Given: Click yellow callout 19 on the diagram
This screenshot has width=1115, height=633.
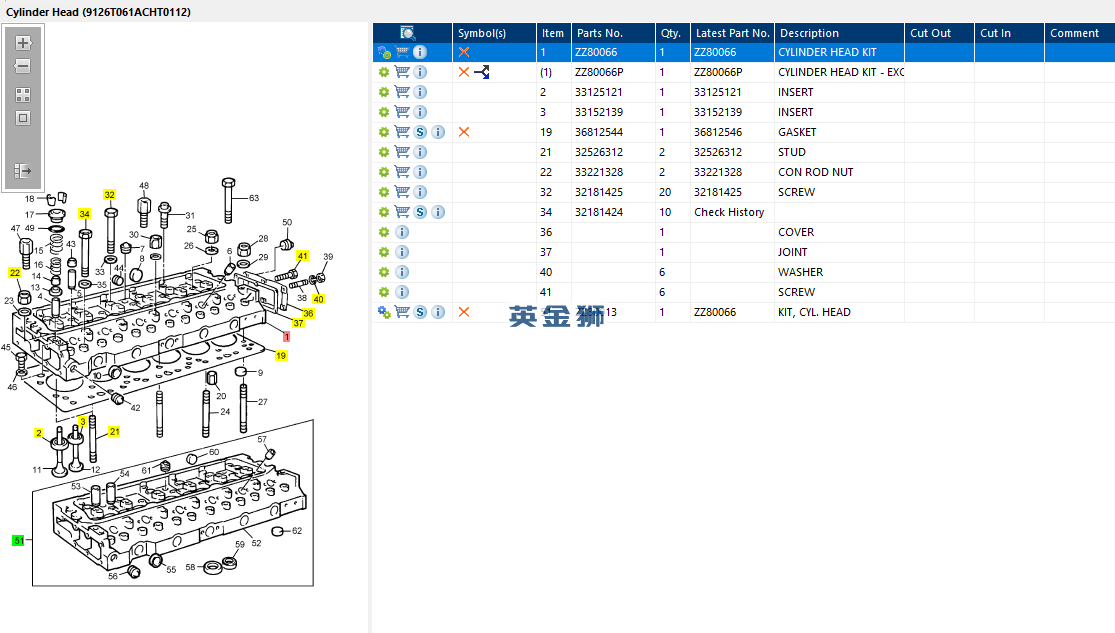Looking at the screenshot, I should (281, 355).
